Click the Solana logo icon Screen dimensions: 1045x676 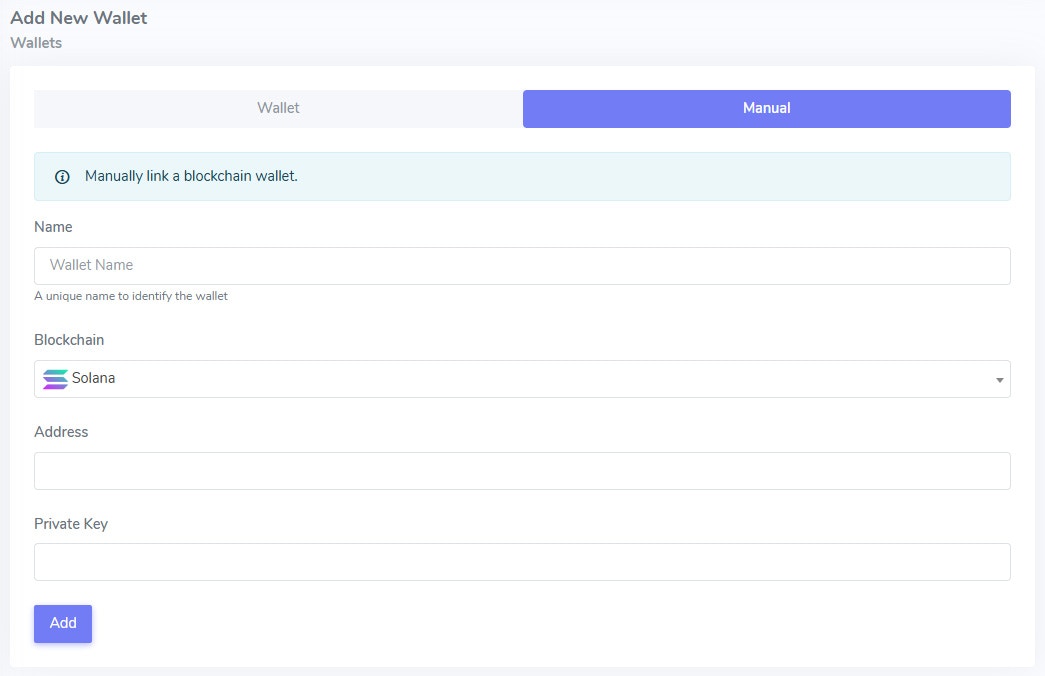tap(55, 379)
